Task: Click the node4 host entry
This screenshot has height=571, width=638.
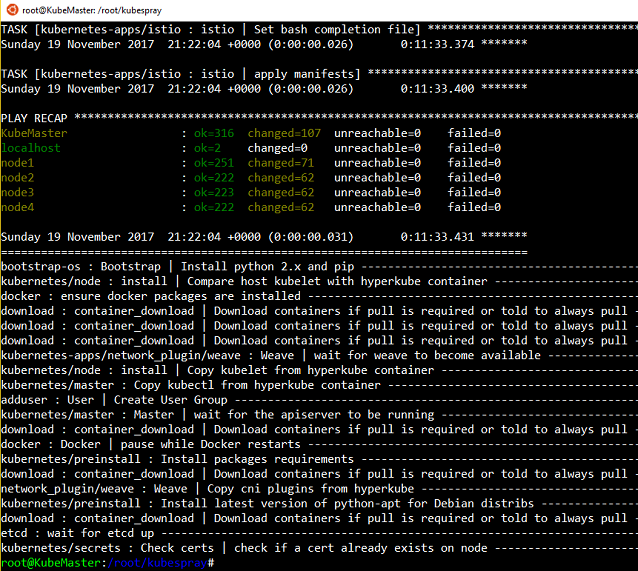Action: point(17,207)
